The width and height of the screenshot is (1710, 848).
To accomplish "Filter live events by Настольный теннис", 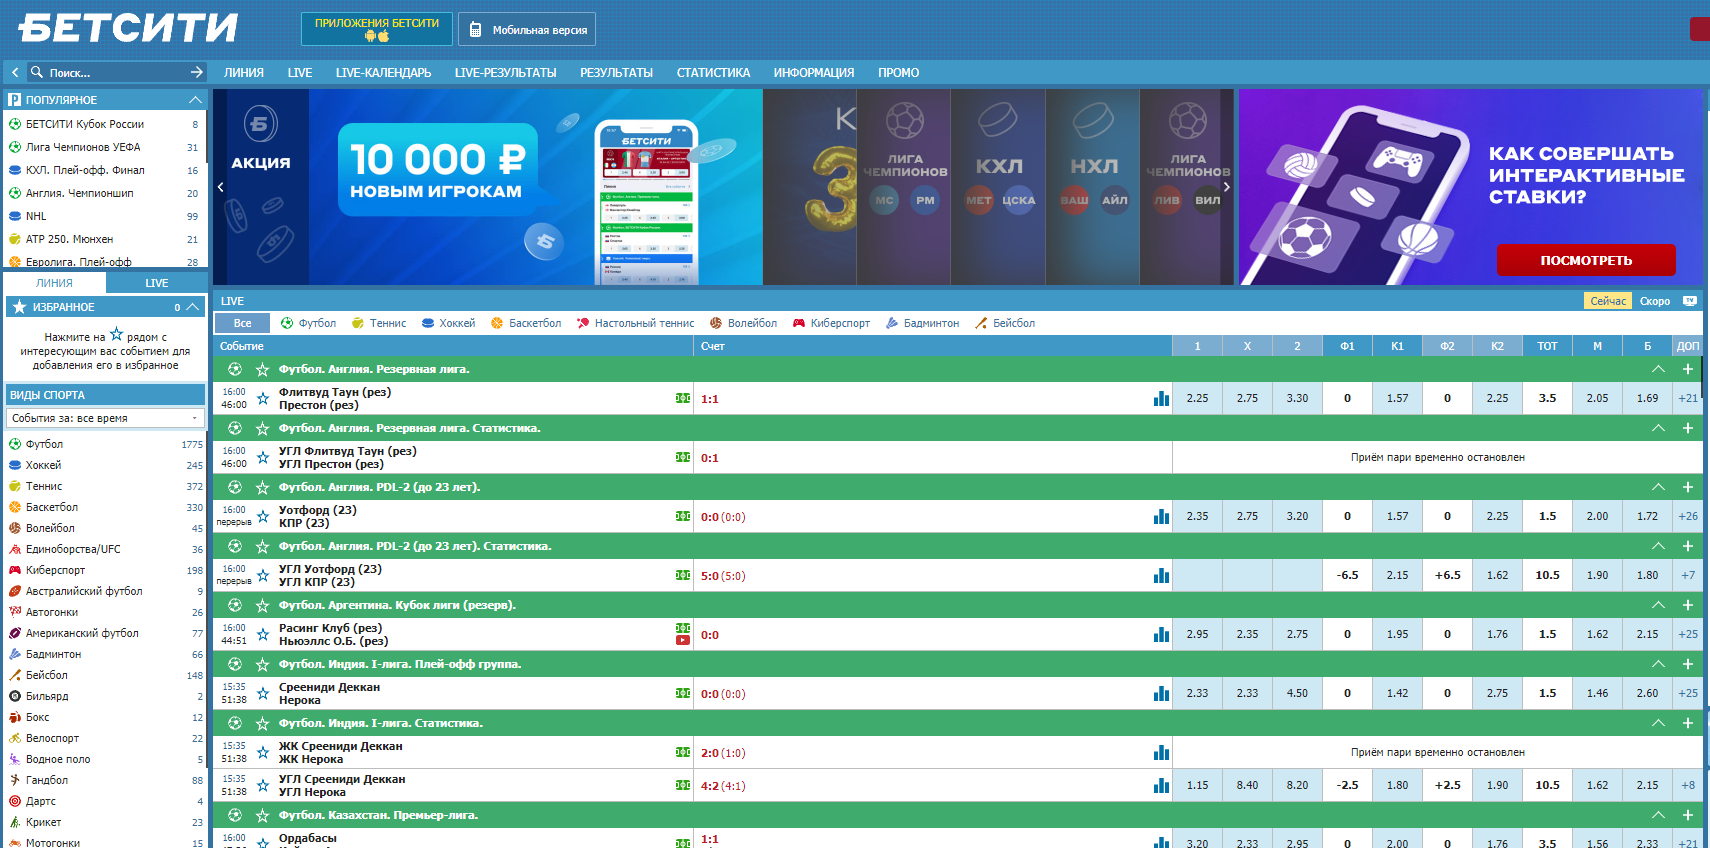I will coord(635,323).
